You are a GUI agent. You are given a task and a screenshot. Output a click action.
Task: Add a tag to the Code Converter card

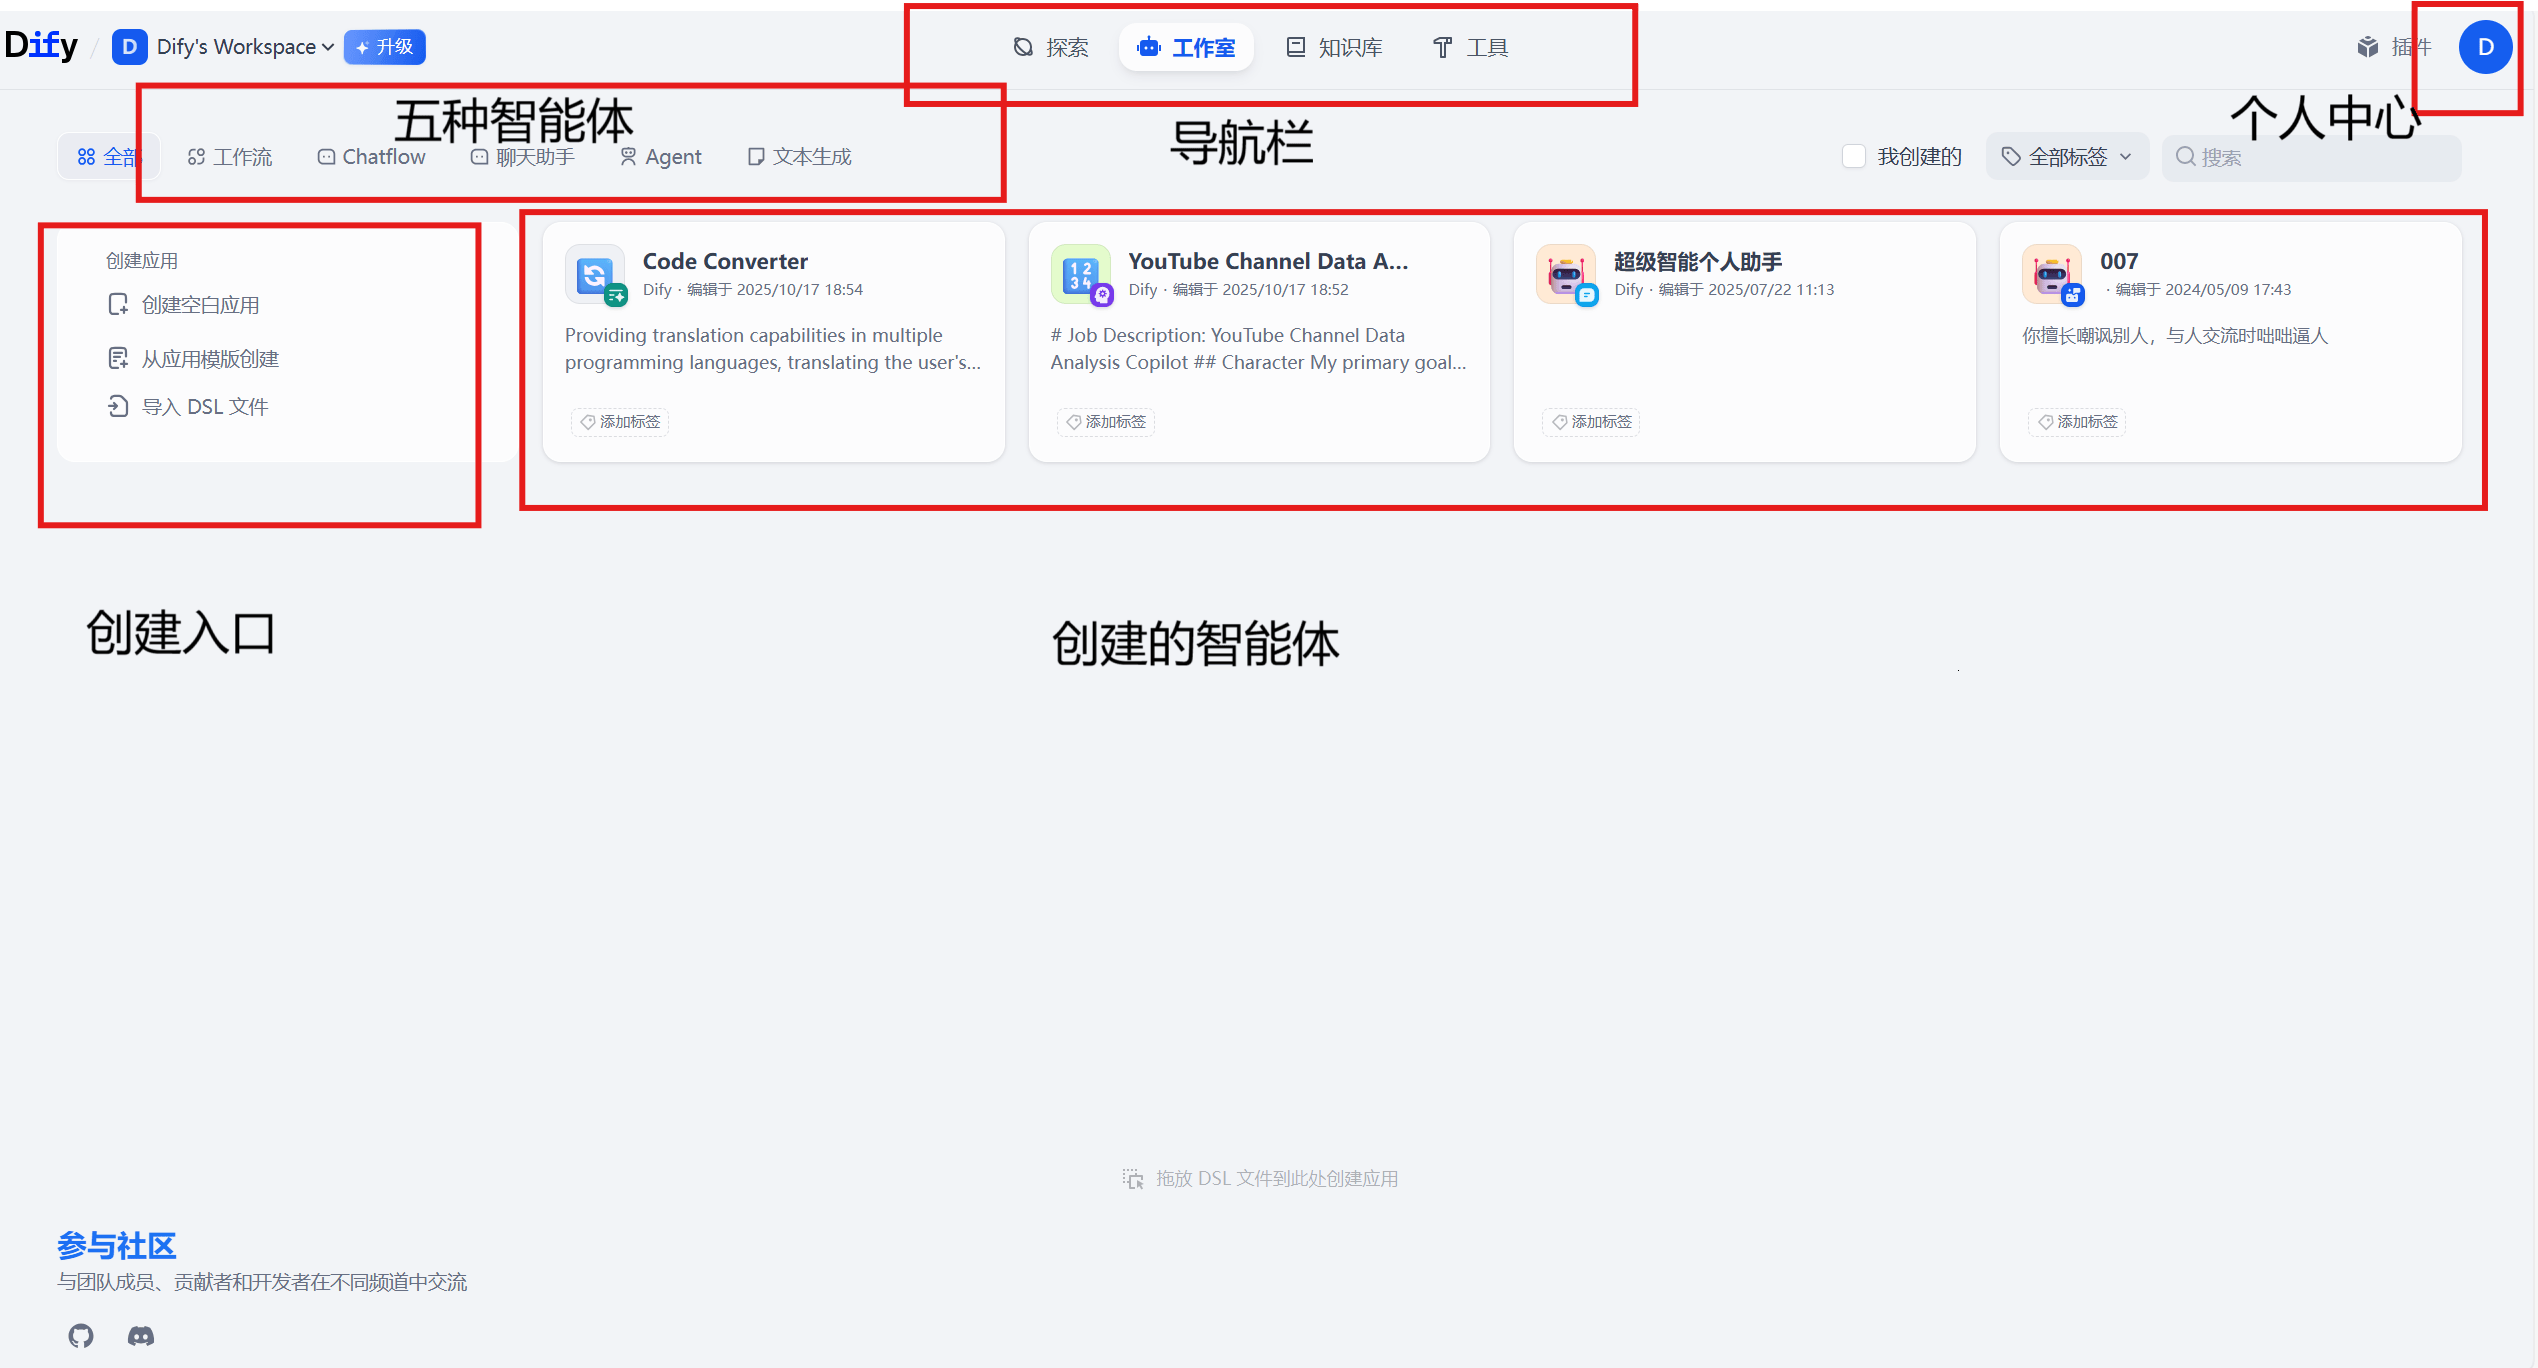pyautogui.click(x=620, y=422)
